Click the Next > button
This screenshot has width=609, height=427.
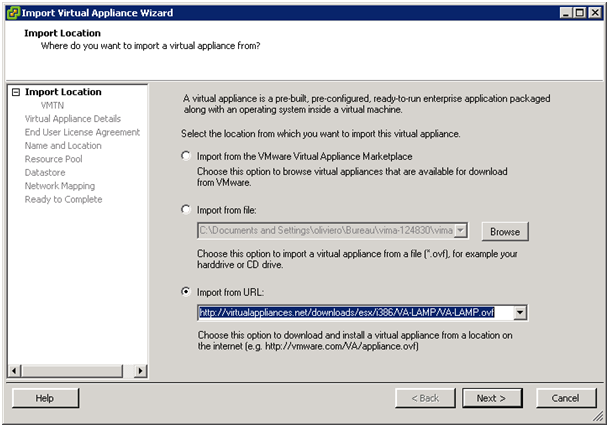[492, 398]
